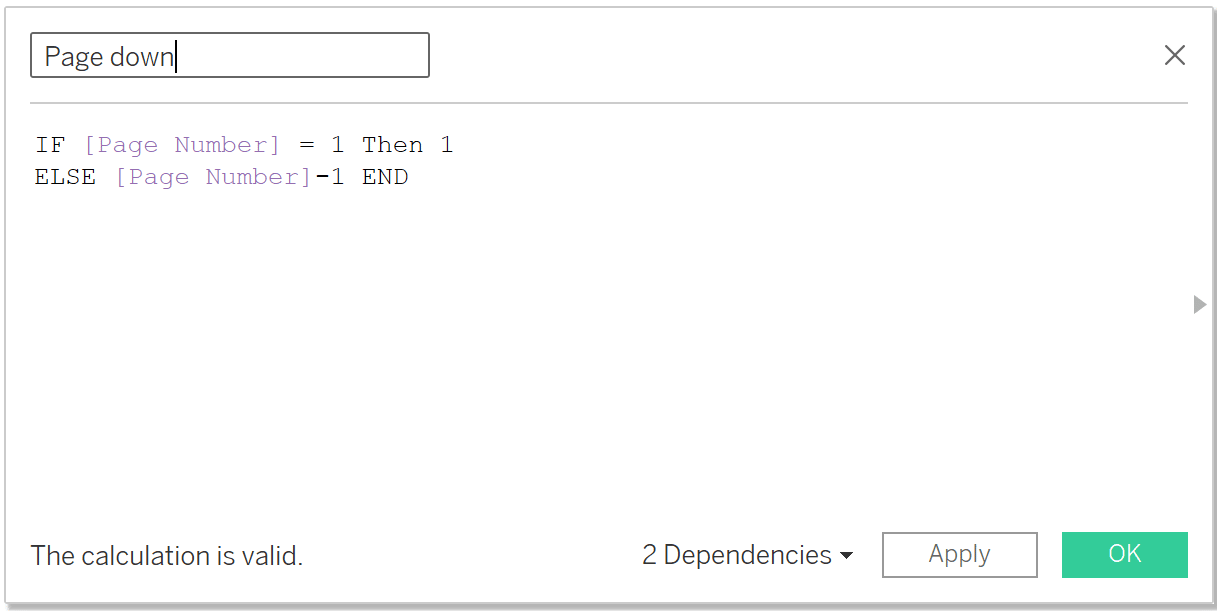Click the small caret beside 2 Dependencies

(846, 556)
